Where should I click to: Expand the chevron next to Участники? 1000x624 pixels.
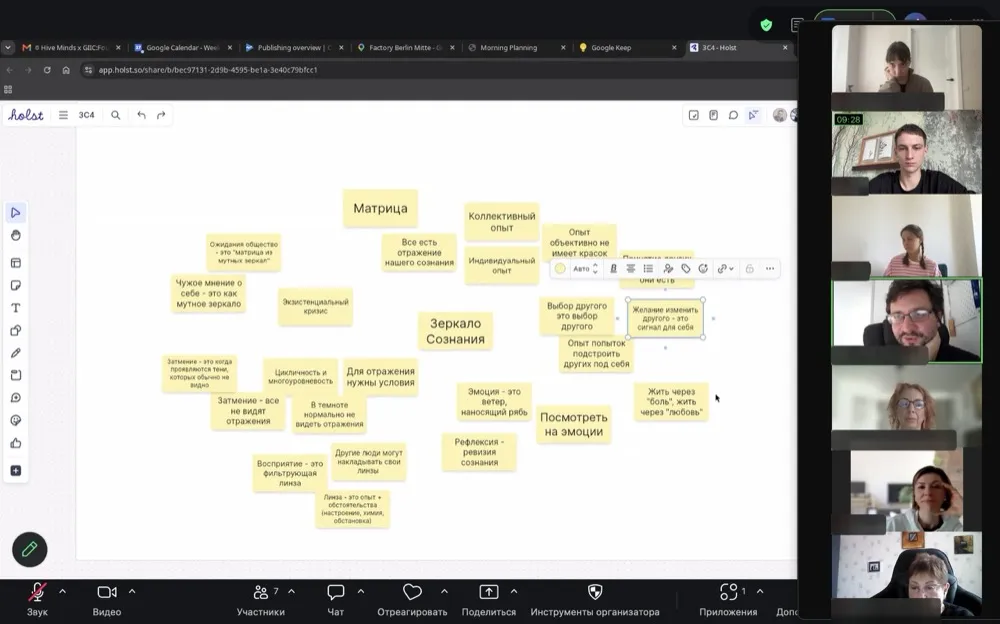[291, 591]
